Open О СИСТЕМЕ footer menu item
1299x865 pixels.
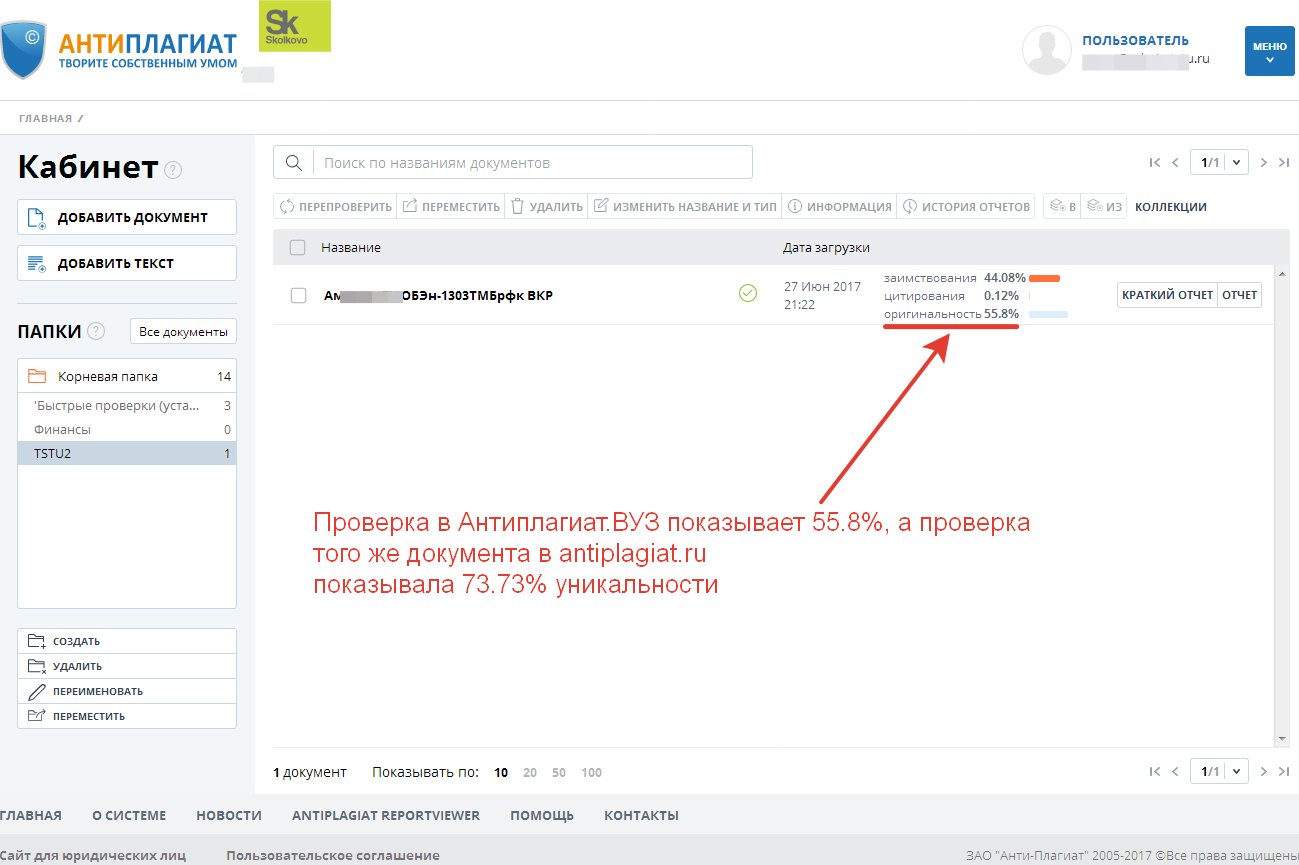(x=129, y=815)
